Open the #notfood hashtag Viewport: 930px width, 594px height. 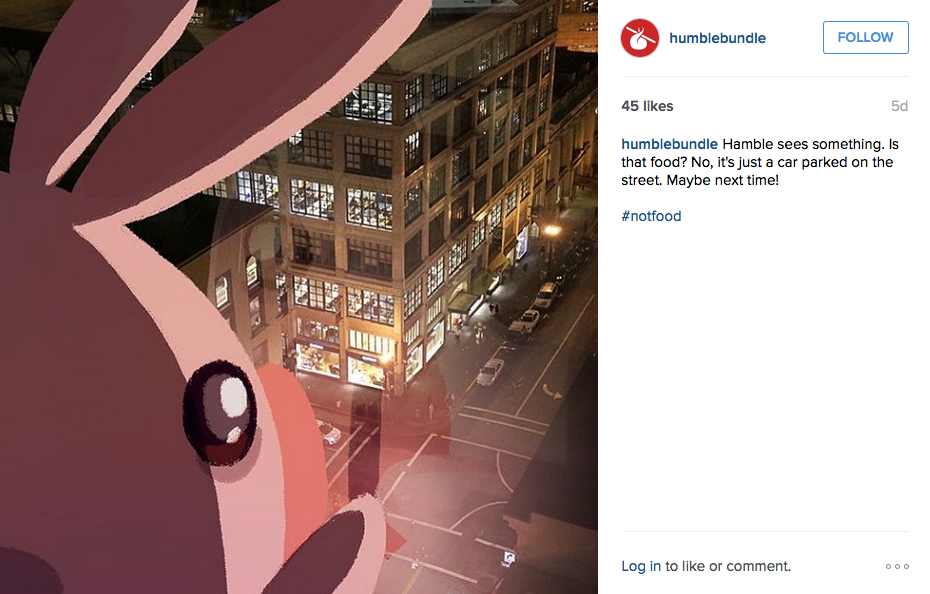[651, 216]
